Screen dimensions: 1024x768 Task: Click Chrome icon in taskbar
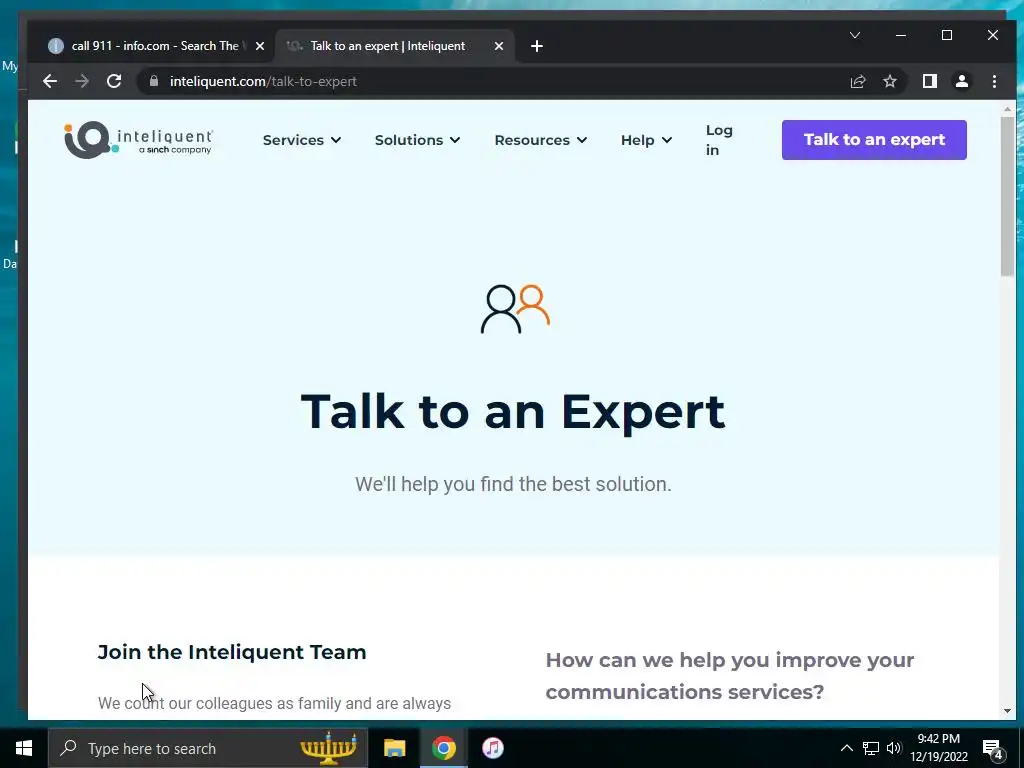[443, 748]
